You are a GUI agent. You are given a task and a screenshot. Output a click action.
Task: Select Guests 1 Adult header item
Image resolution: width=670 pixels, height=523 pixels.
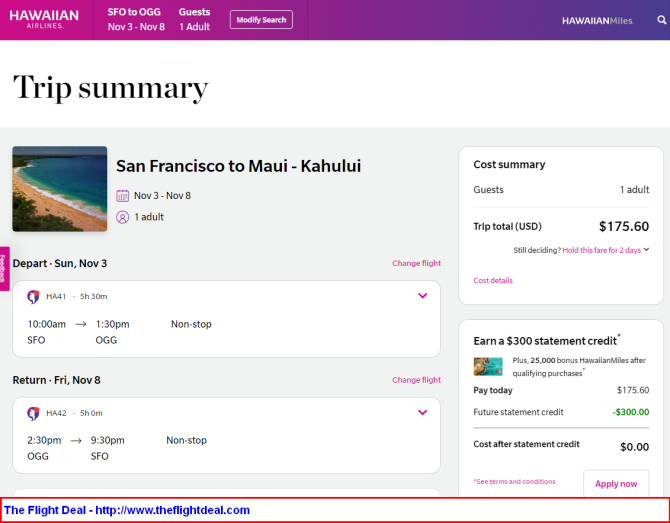click(x=194, y=19)
